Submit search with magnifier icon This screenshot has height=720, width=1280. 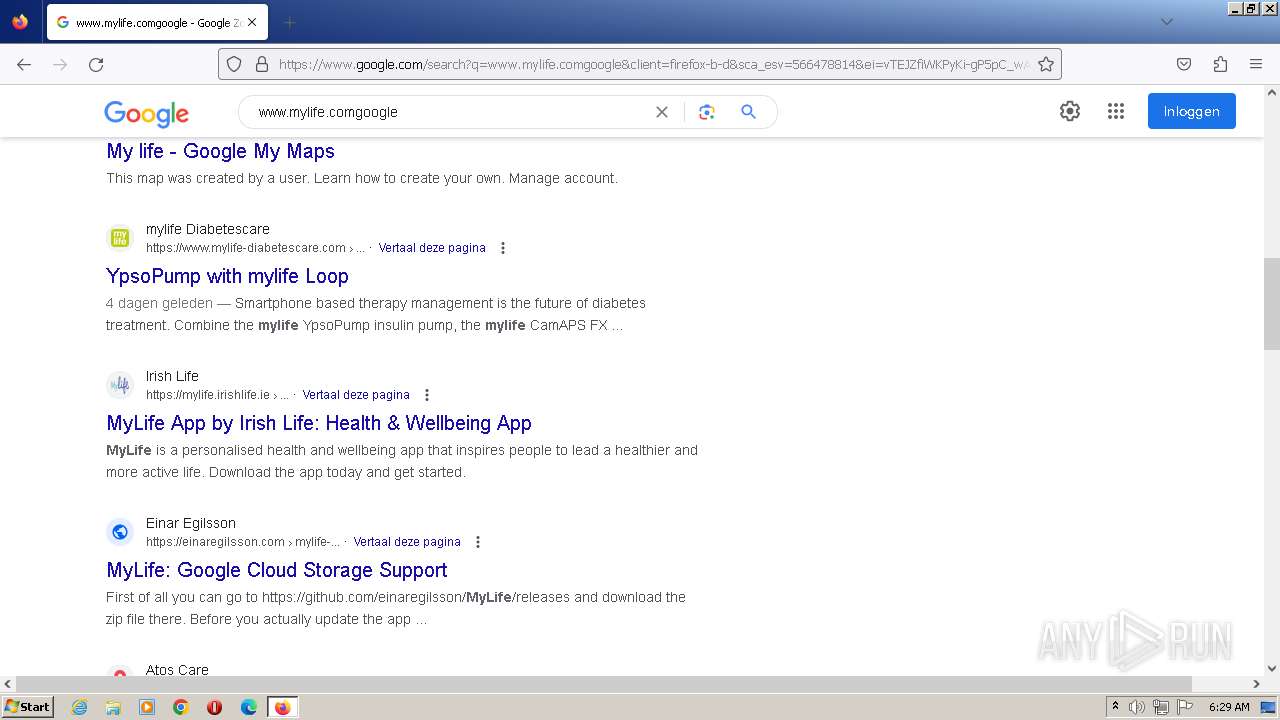point(748,112)
